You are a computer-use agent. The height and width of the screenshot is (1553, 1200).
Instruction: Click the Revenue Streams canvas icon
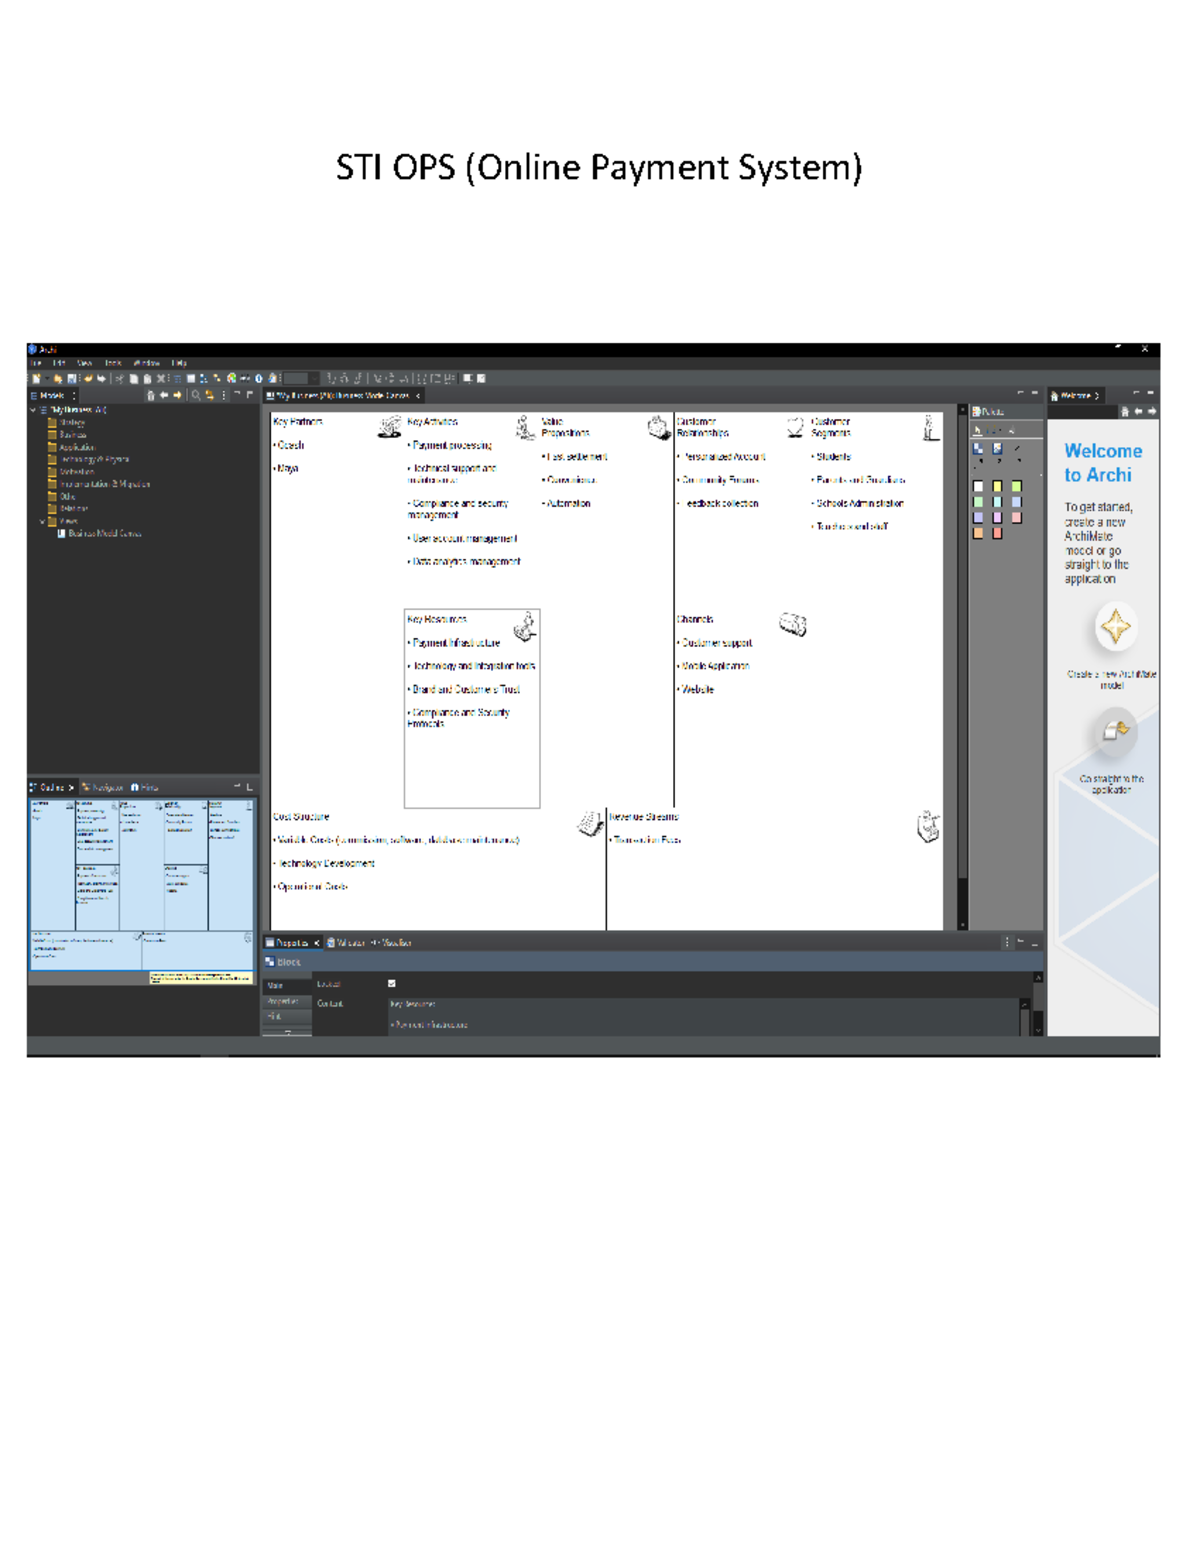point(928,826)
